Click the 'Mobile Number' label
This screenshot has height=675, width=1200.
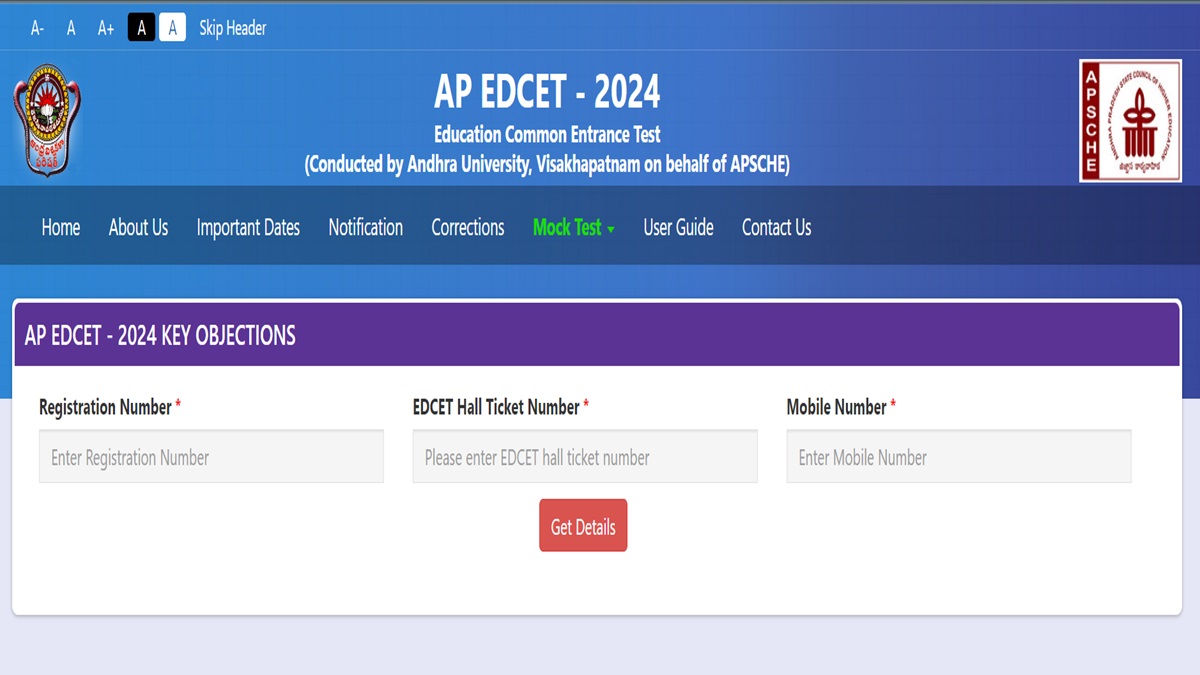tap(837, 407)
